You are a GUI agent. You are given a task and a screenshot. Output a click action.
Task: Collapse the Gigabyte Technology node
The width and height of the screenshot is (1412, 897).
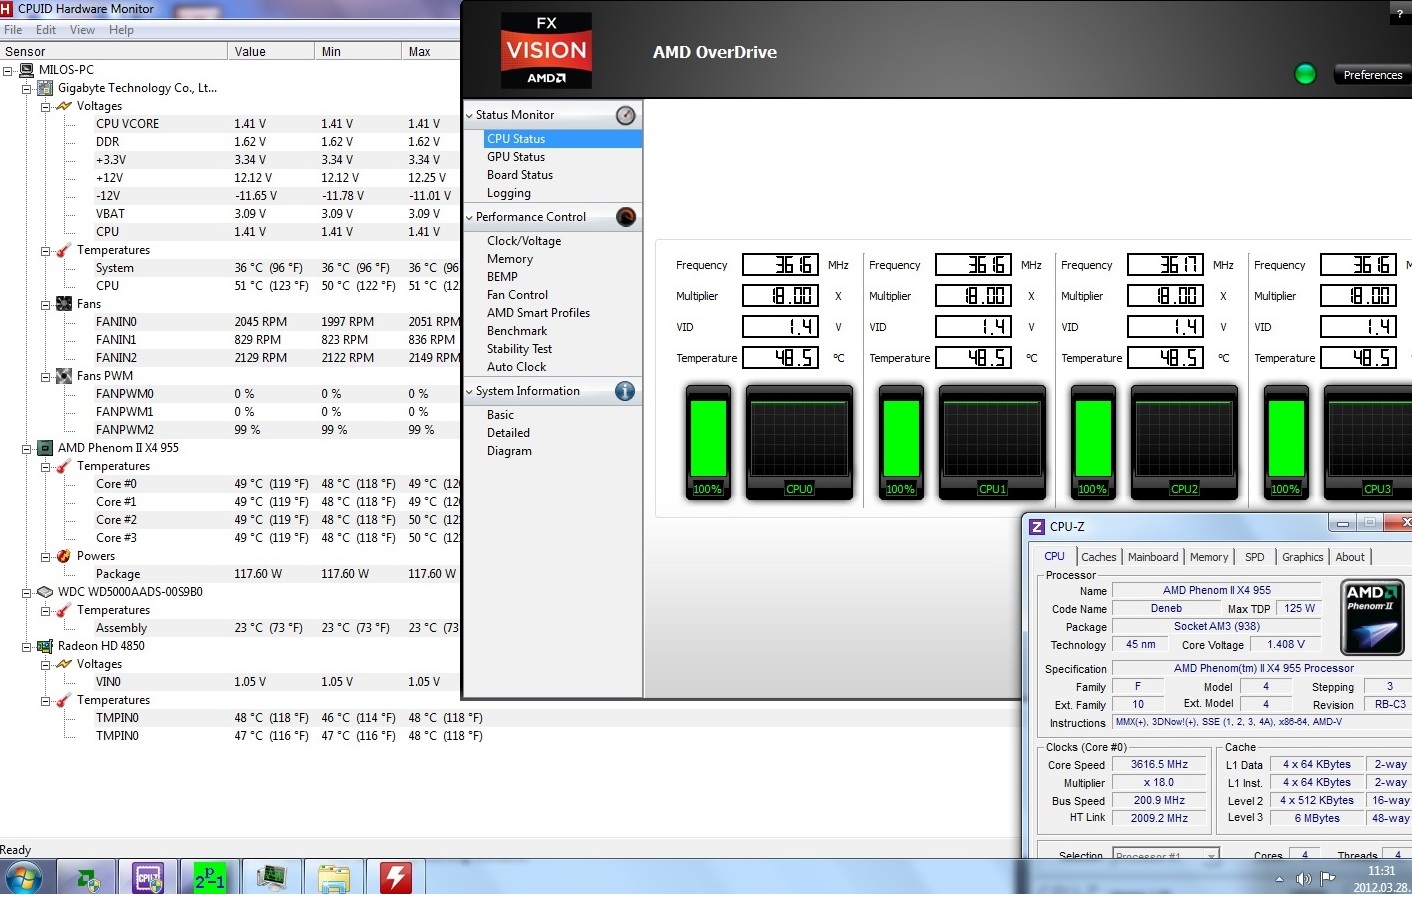point(27,89)
